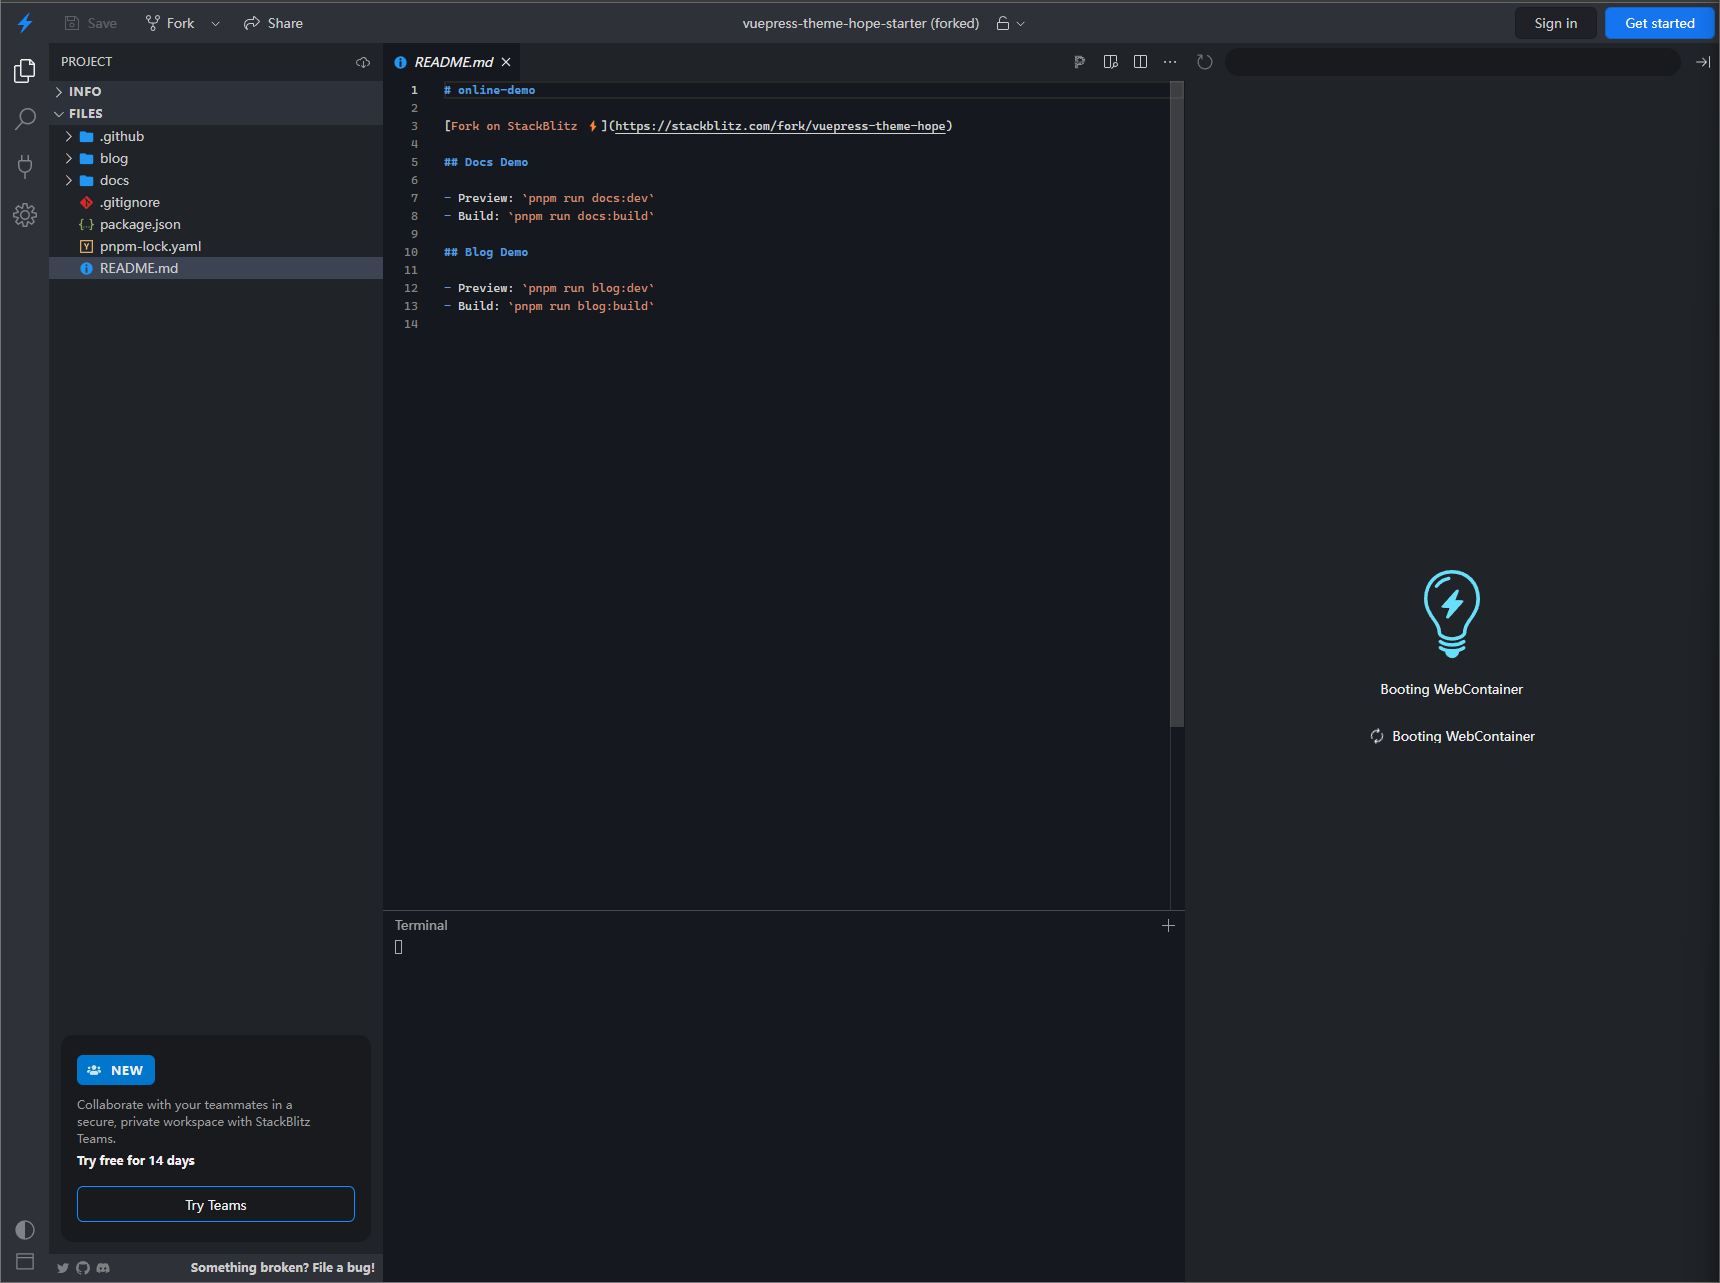Add a new terminal with plus icon
Viewport: 1720px width, 1283px height.
click(1168, 926)
